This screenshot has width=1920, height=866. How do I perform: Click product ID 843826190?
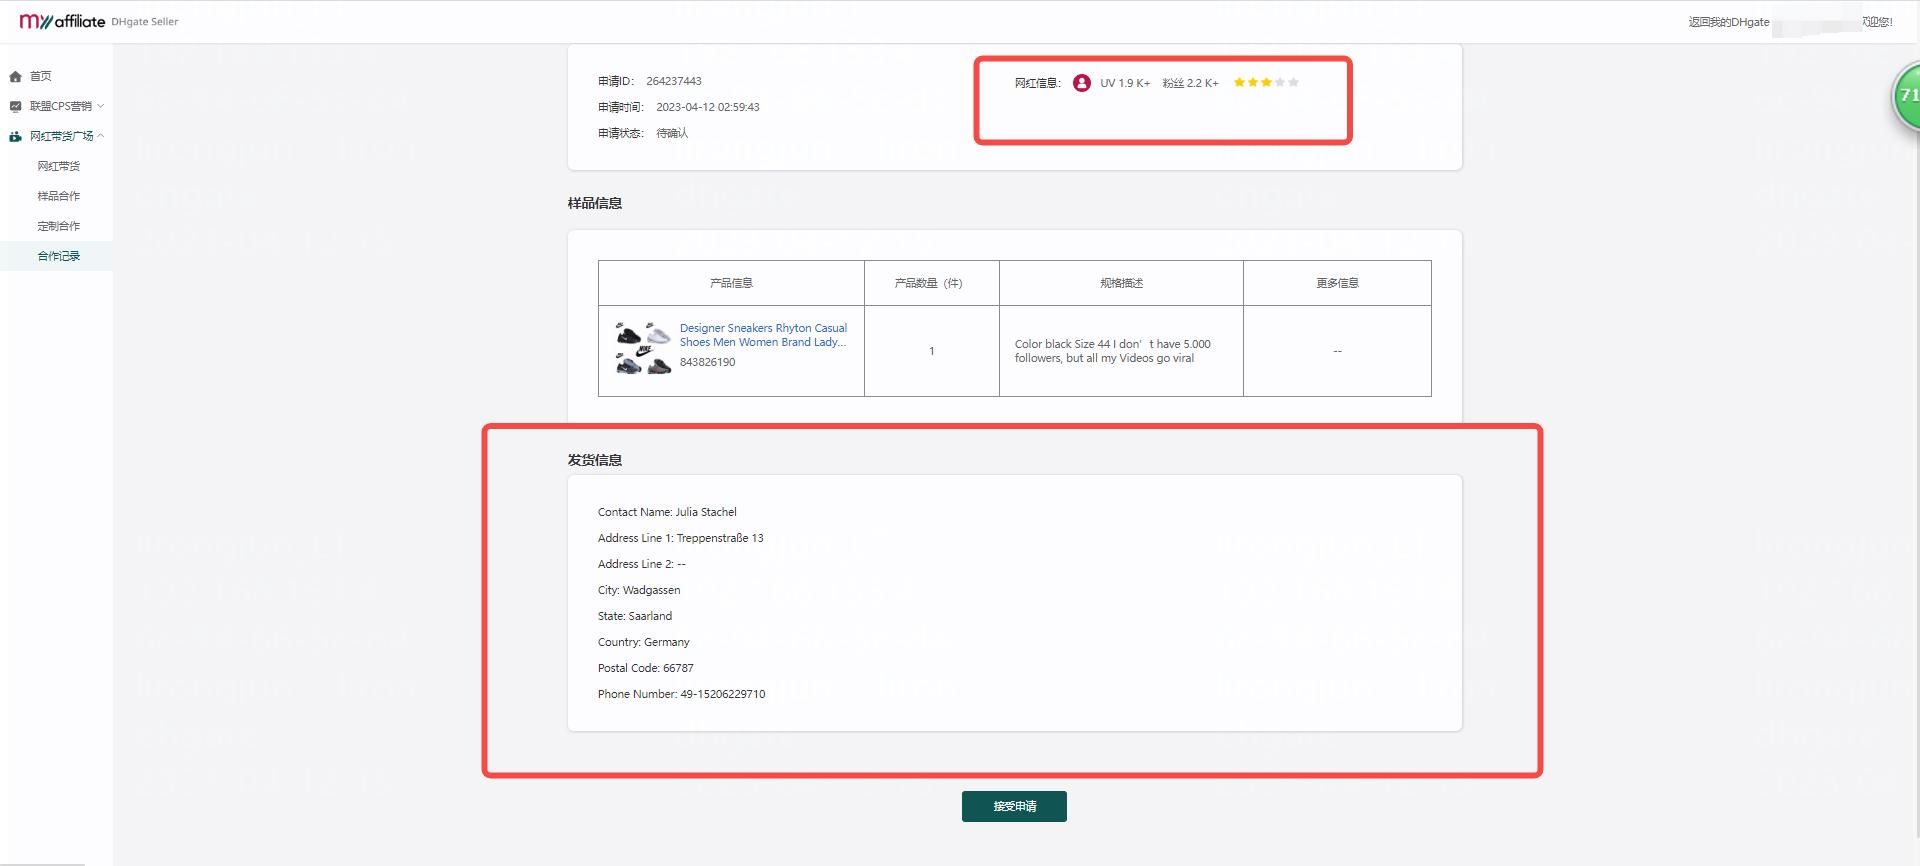[x=707, y=362]
